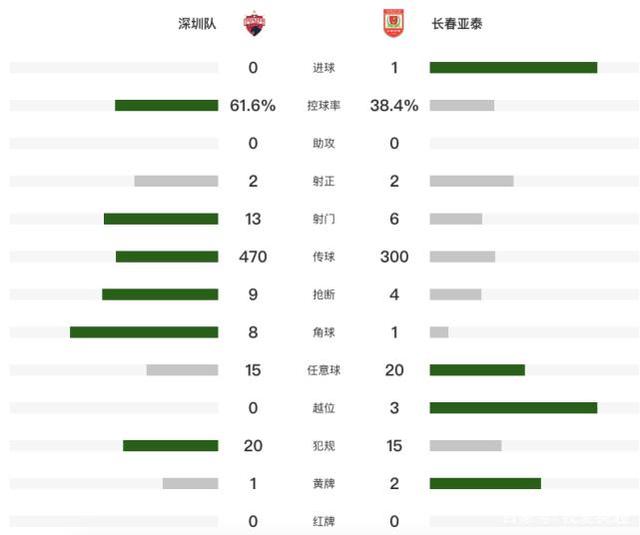Click Shenzhen's green fouls bar for 20
Screen dimensions: 640x535
click(x=170, y=445)
